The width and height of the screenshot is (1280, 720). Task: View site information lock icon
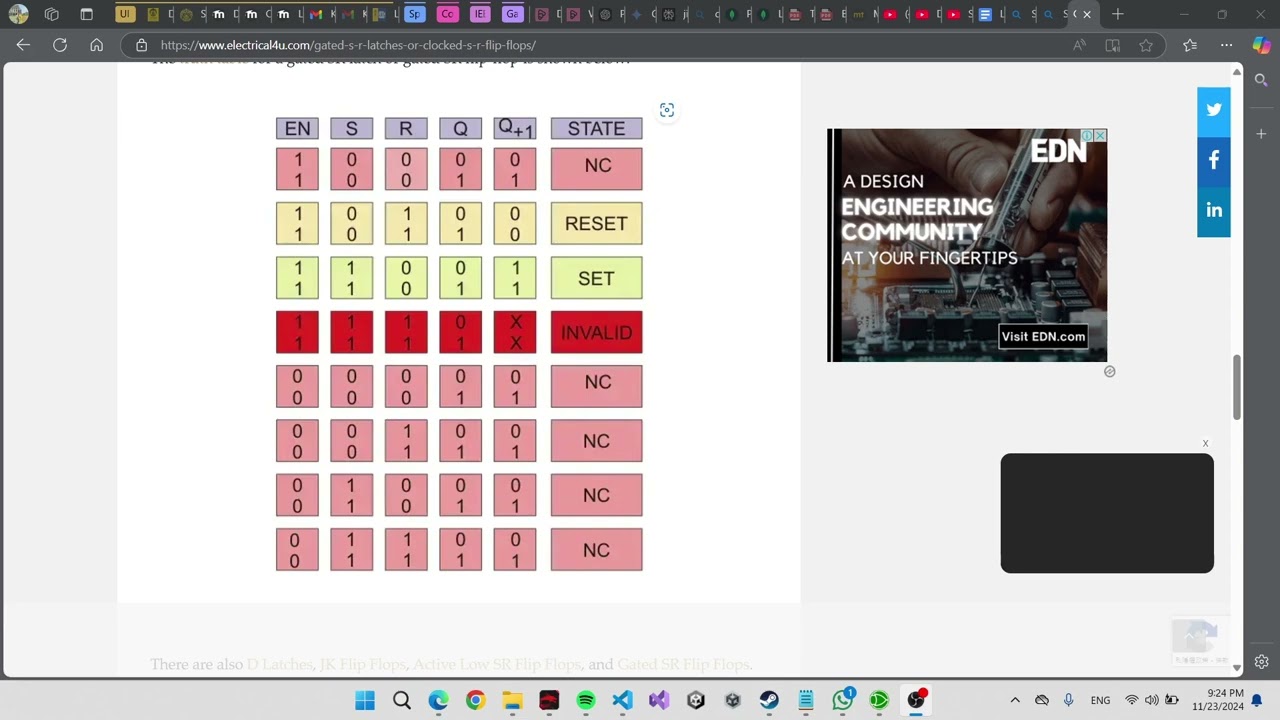141,45
